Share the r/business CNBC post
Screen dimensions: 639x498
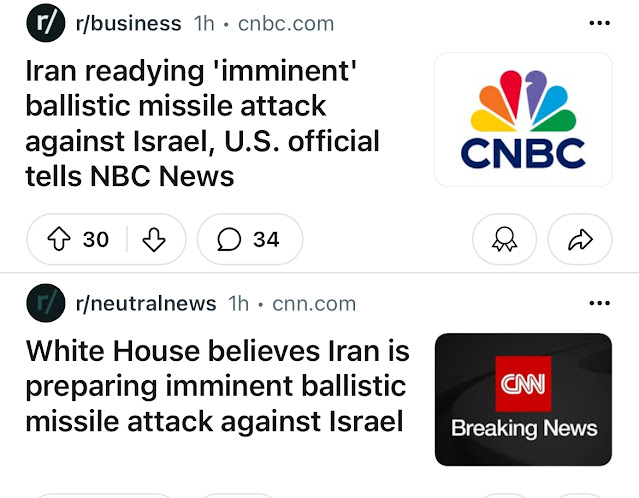pyautogui.click(x=581, y=240)
